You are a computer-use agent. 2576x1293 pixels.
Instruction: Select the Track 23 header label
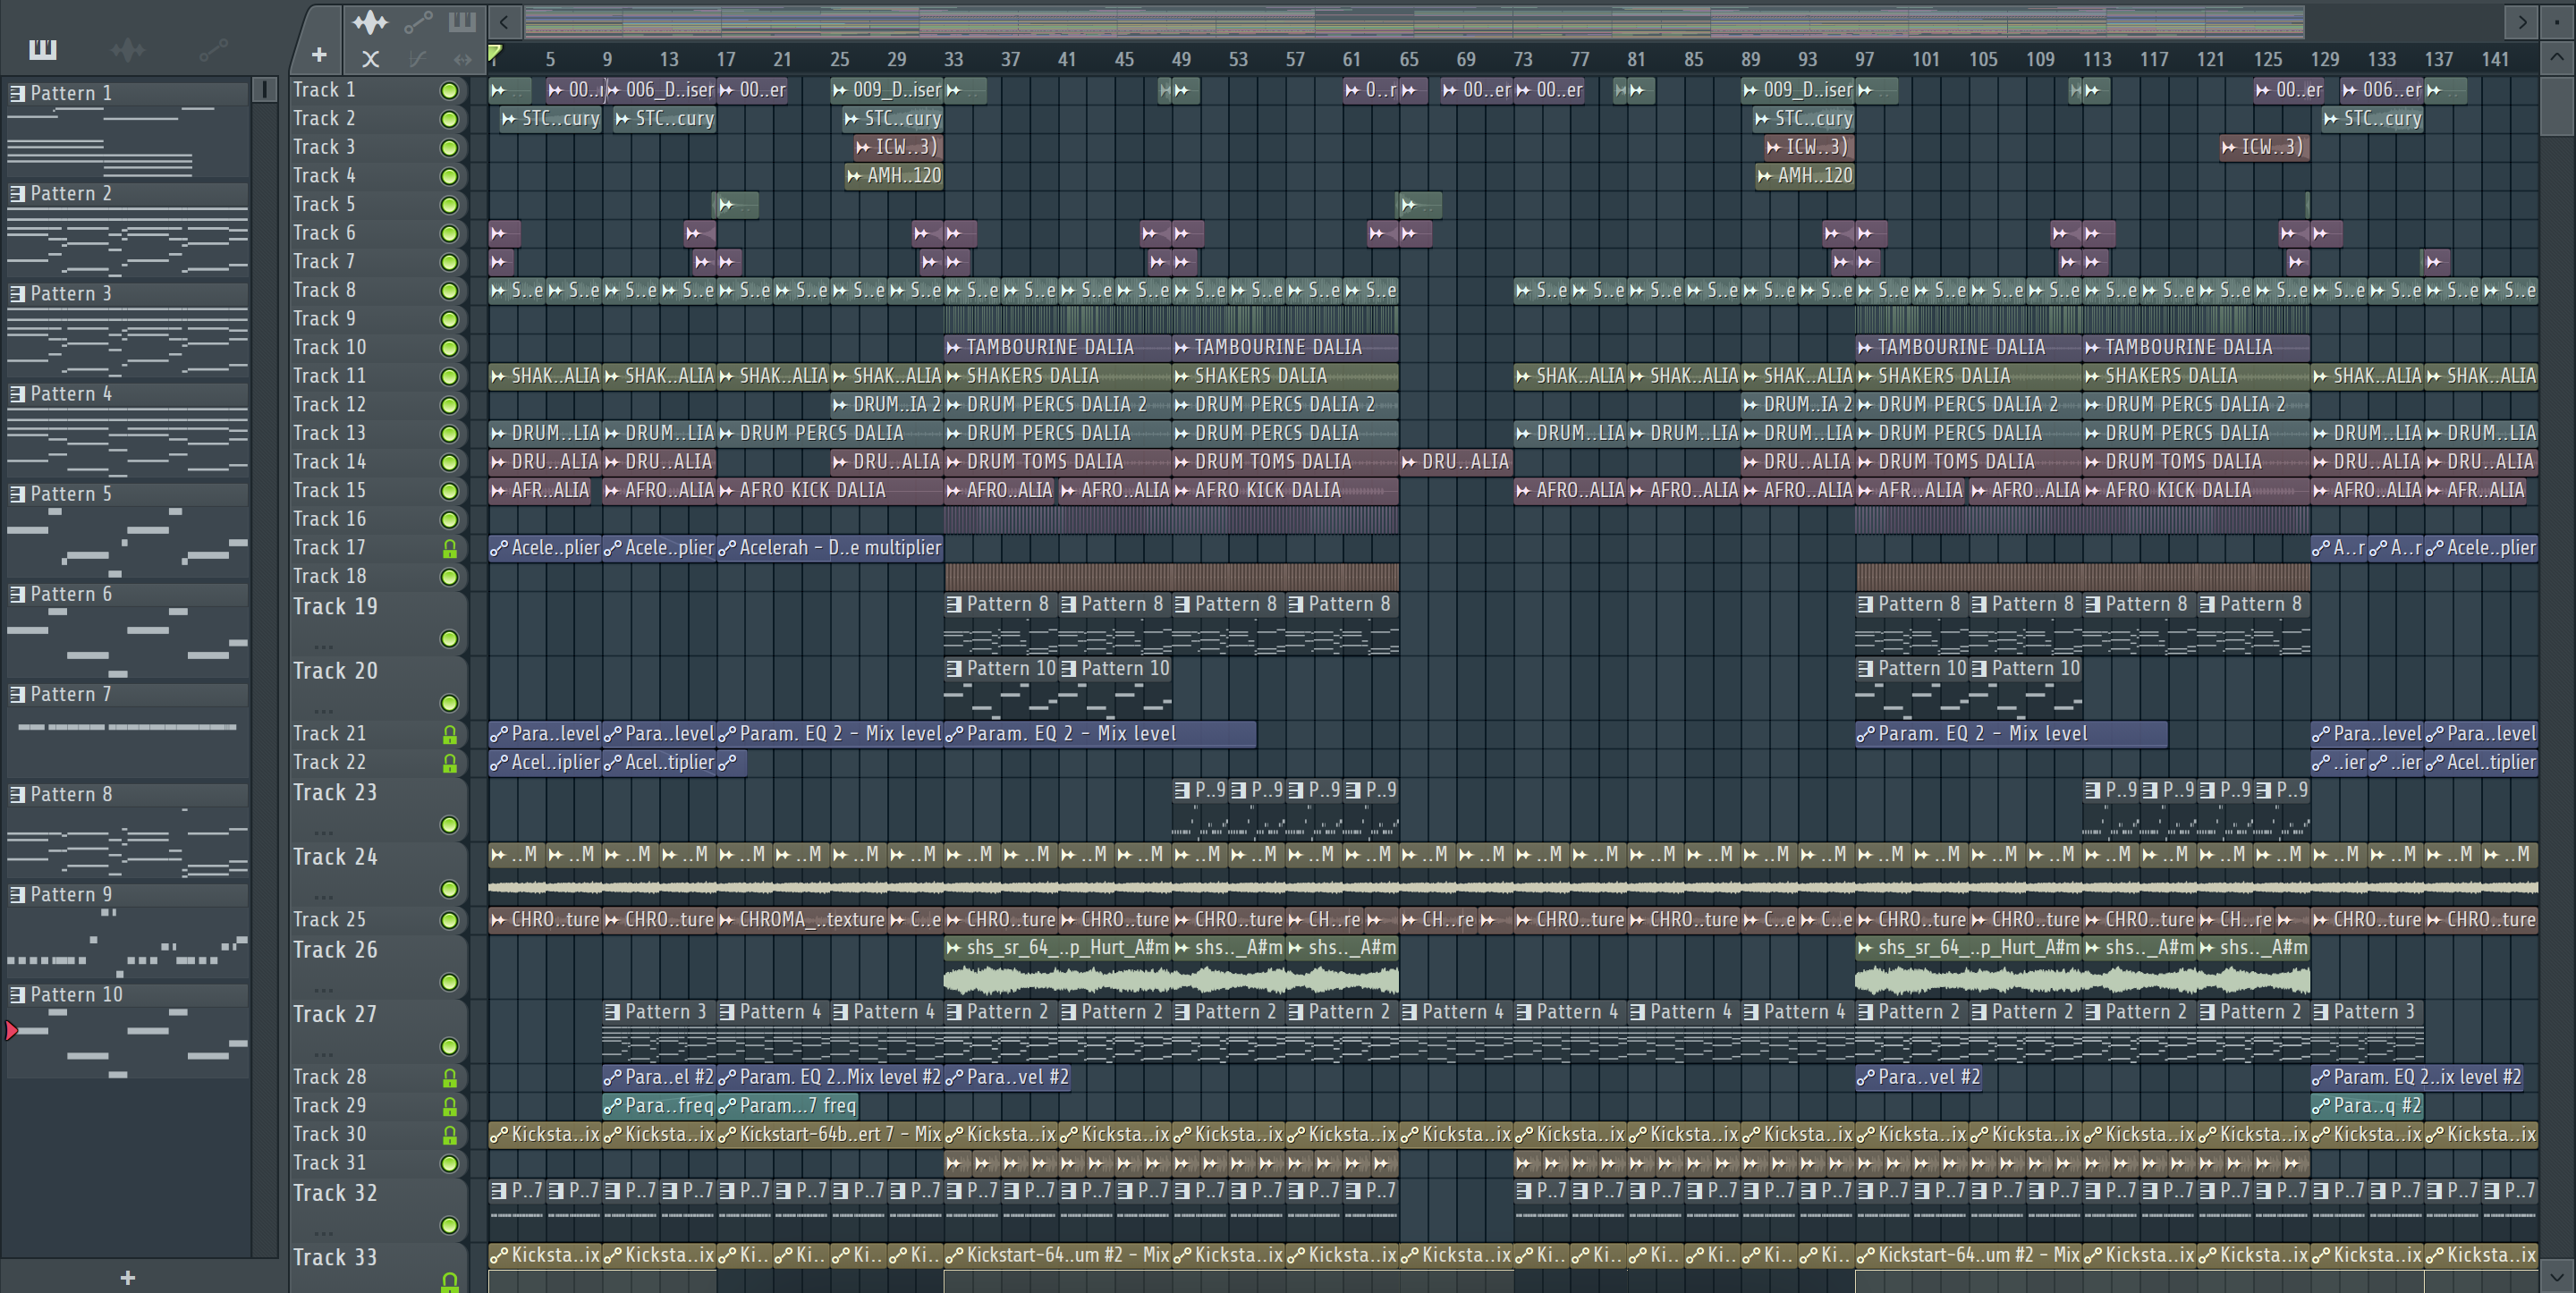coord(335,793)
